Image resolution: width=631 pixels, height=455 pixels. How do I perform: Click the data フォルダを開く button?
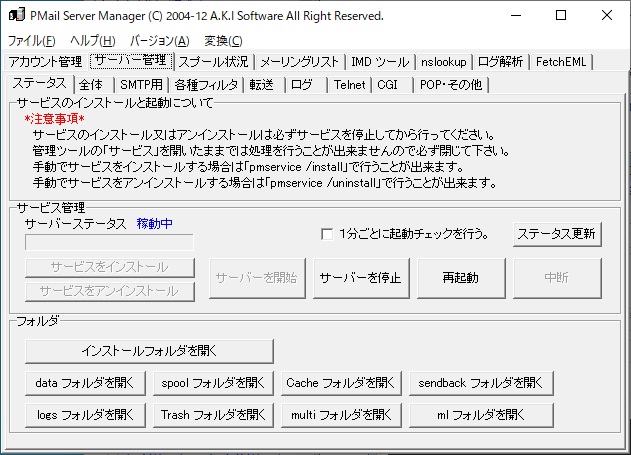tap(85, 383)
